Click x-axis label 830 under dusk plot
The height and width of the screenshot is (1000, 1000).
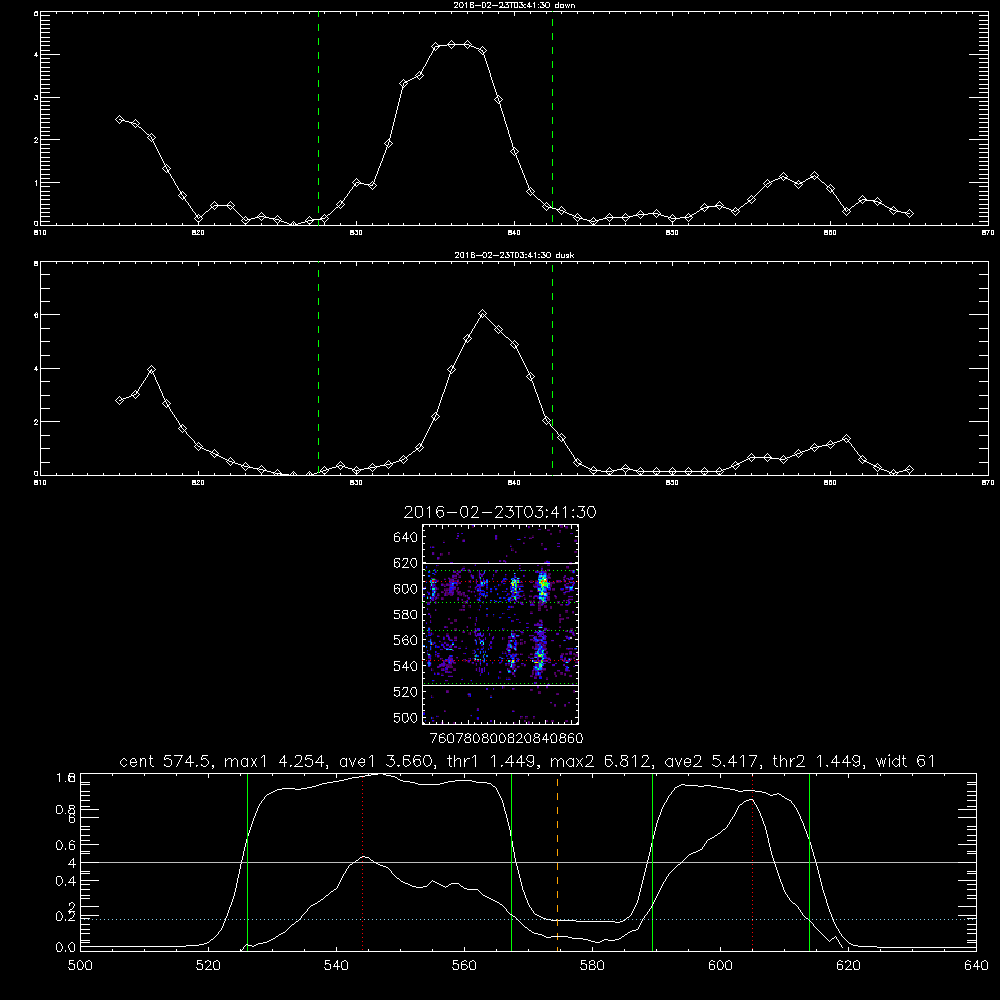(x=356, y=483)
